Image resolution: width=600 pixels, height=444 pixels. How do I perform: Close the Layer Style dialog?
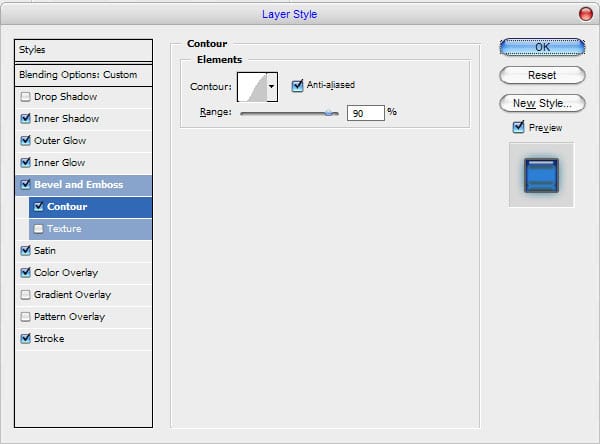pyautogui.click(x=584, y=14)
